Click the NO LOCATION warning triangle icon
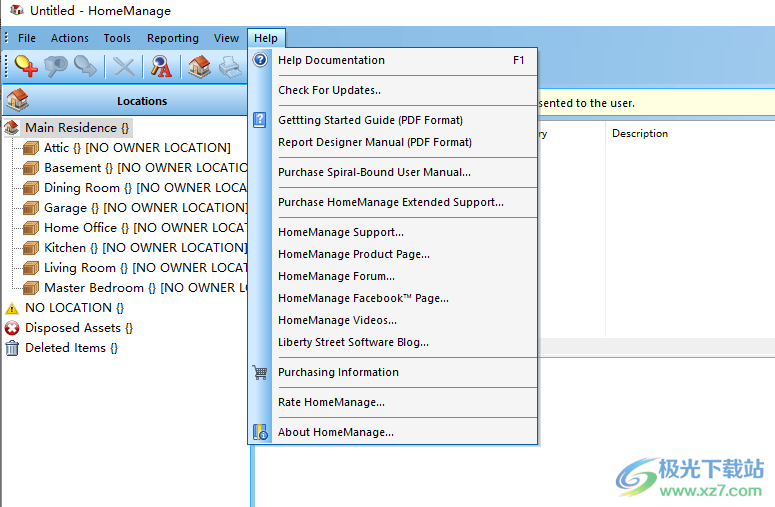The height and width of the screenshot is (507, 775). click(12, 308)
